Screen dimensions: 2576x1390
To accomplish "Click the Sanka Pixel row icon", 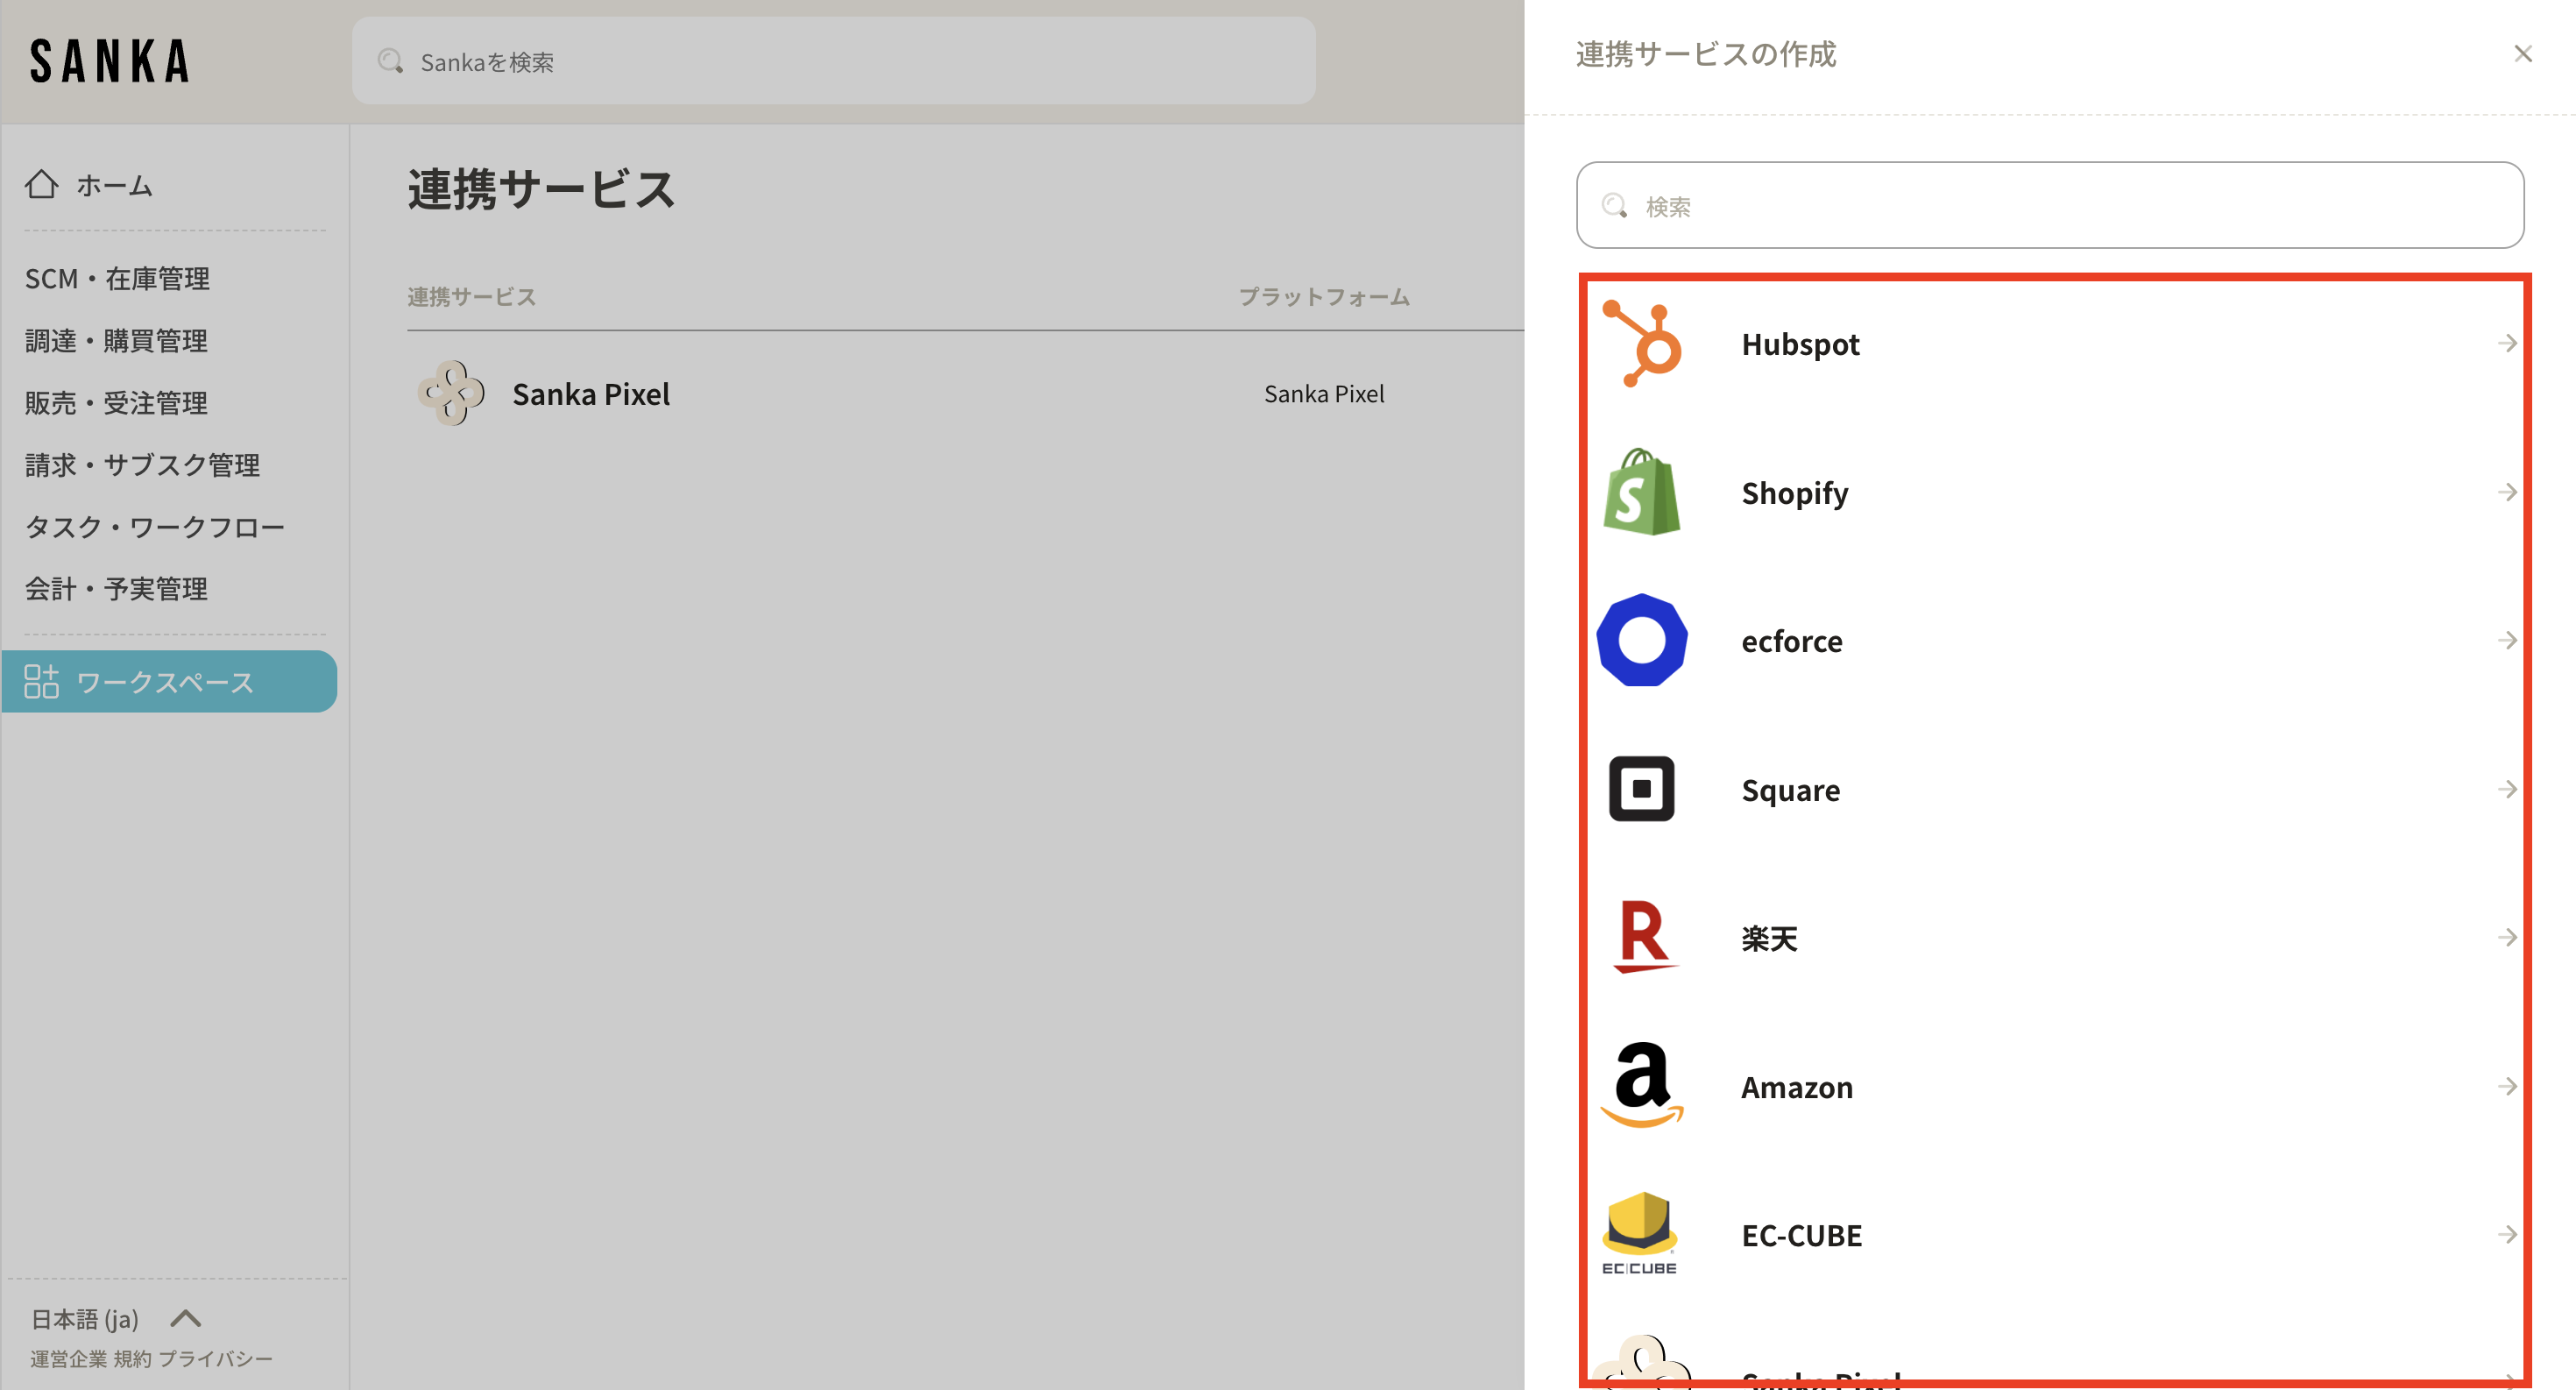I will [451, 393].
